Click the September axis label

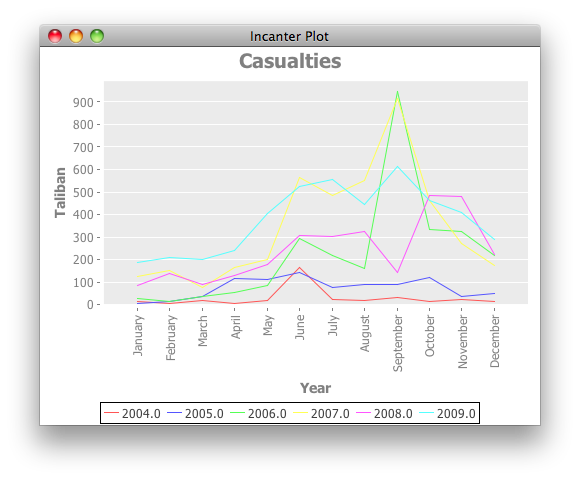(x=398, y=343)
